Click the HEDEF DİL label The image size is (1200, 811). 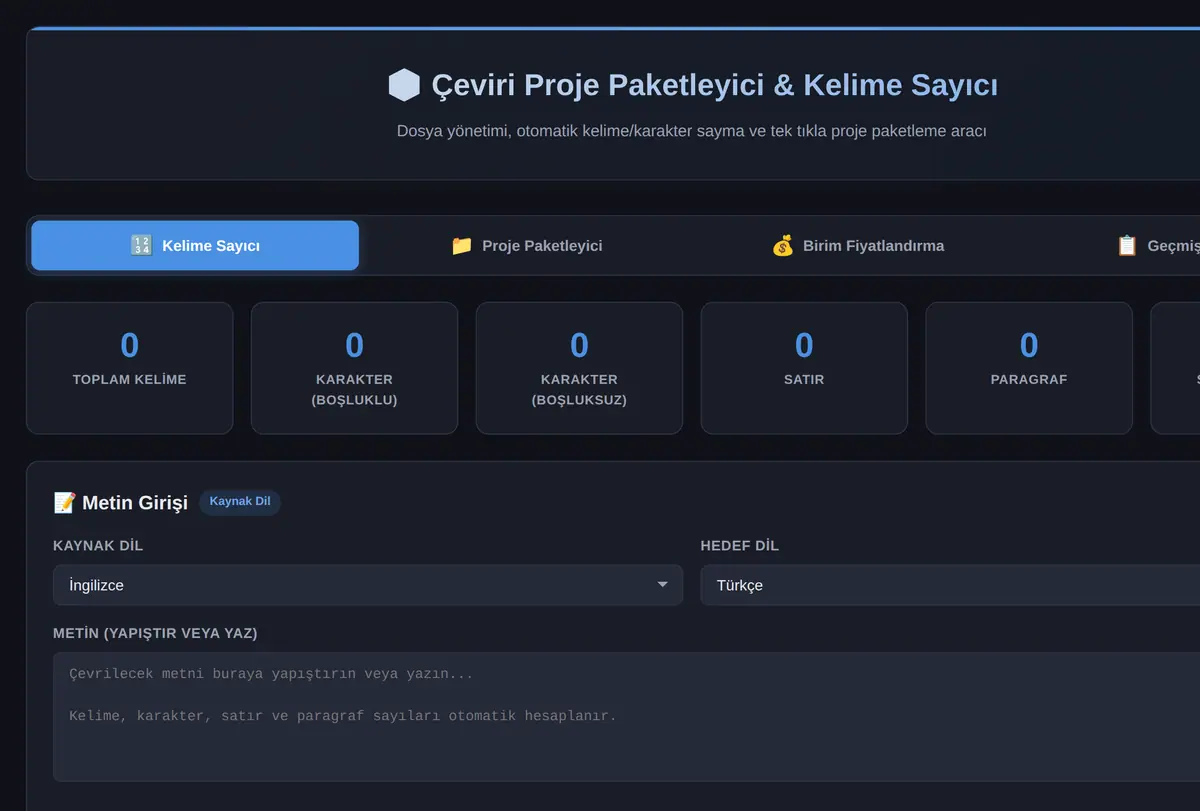pos(740,546)
